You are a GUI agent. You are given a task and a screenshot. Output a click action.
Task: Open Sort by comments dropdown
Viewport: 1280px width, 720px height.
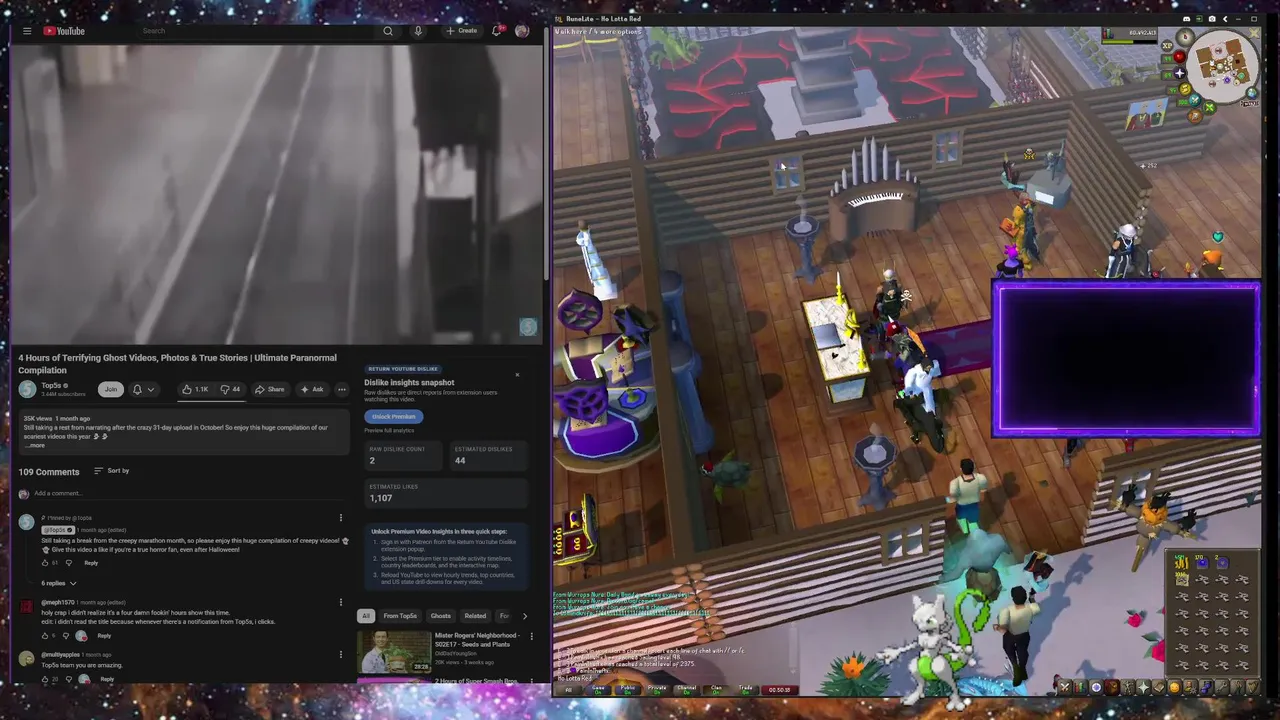point(112,470)
